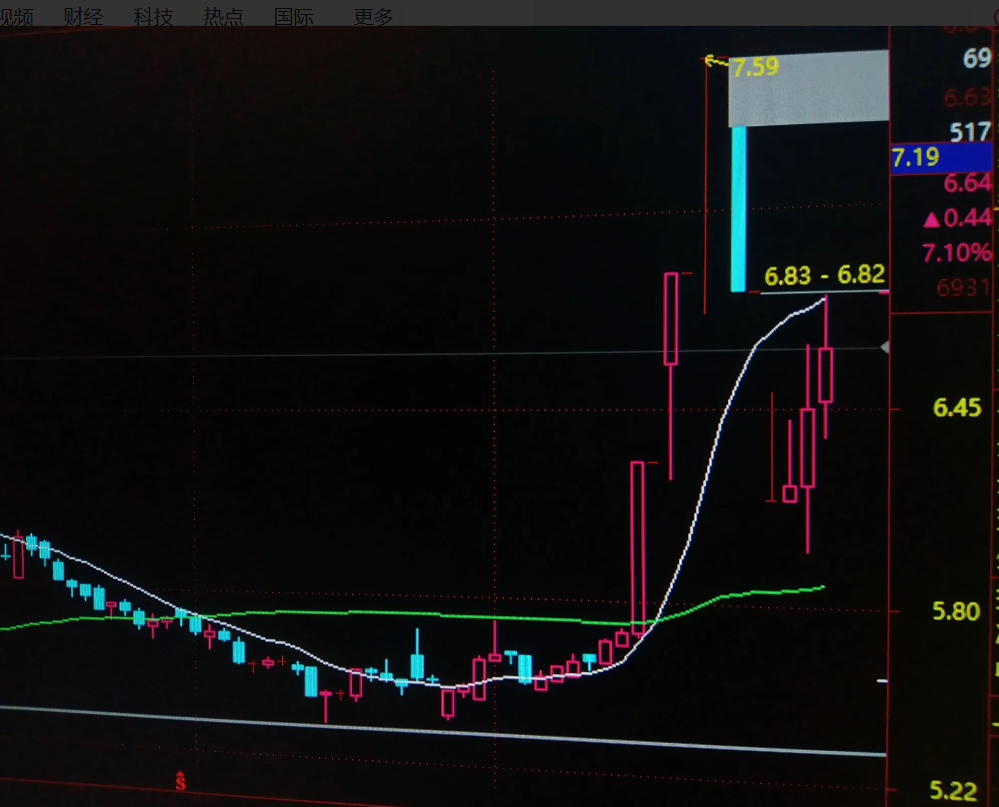The height and width of the screenshot is (807, 999).
Task: Click the yellow arrow beside 7.59 label
Action: (714, 62)
